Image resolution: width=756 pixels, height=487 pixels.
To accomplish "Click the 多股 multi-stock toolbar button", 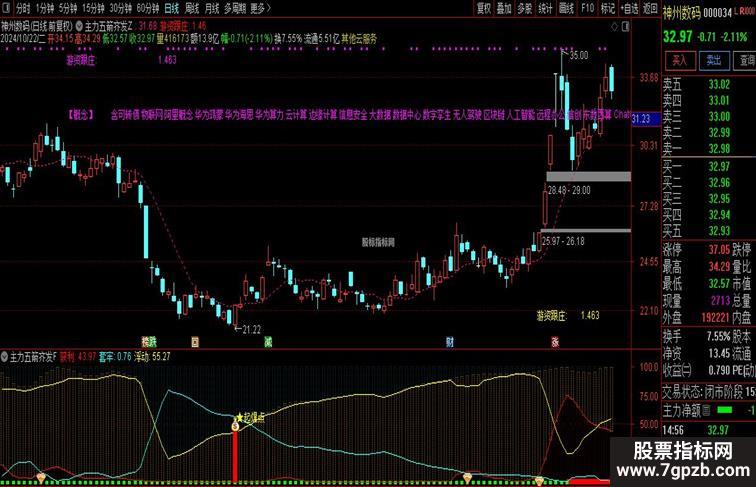I will 525,8.
